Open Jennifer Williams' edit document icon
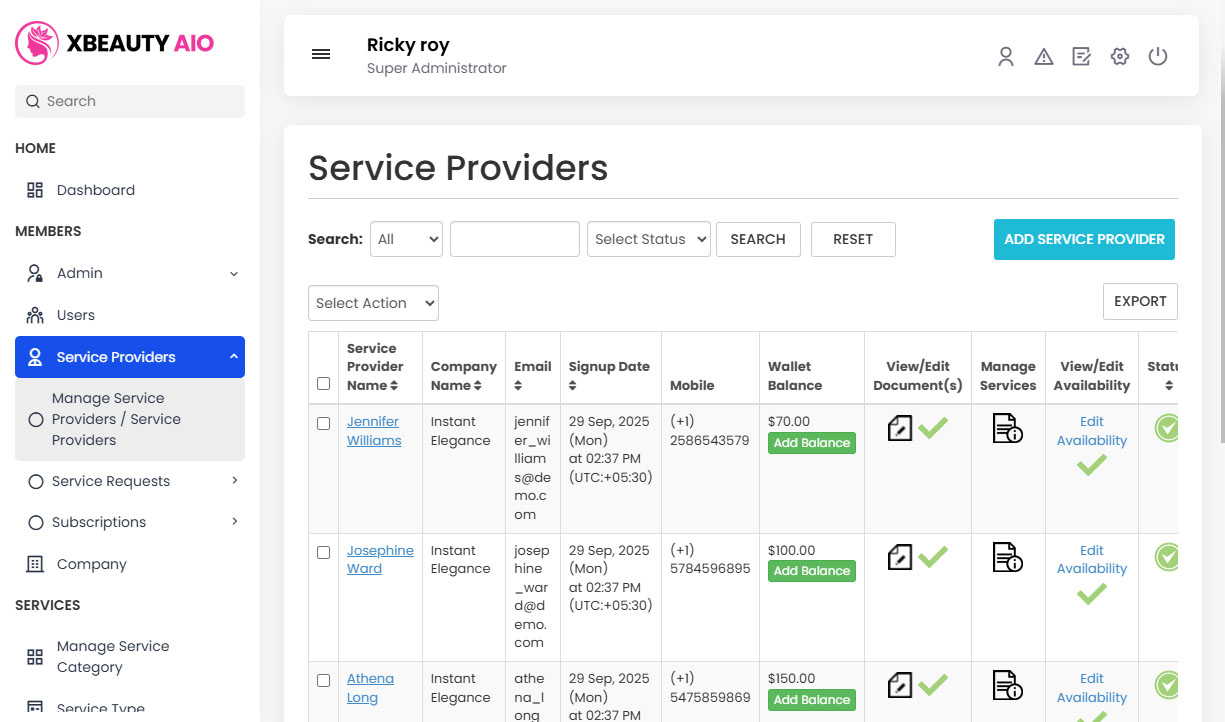The width and height of the screenshot is (1225, 722). pyautogui.click(x=900, y=429)
